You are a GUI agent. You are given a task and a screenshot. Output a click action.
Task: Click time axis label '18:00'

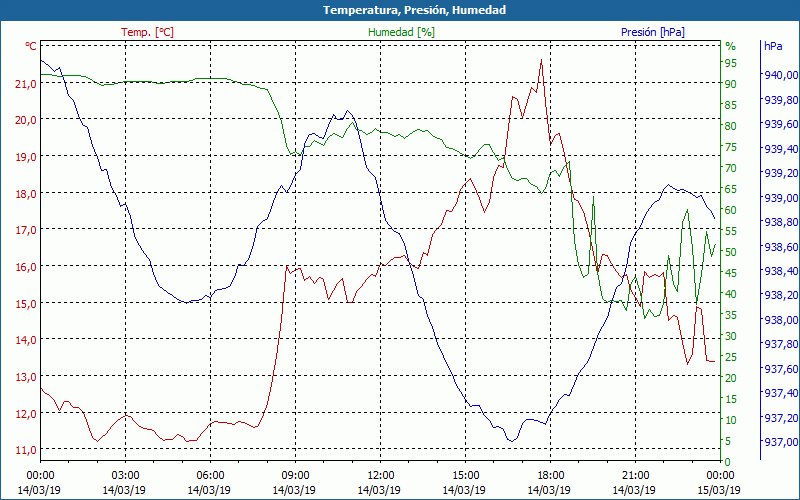point(550,476)
